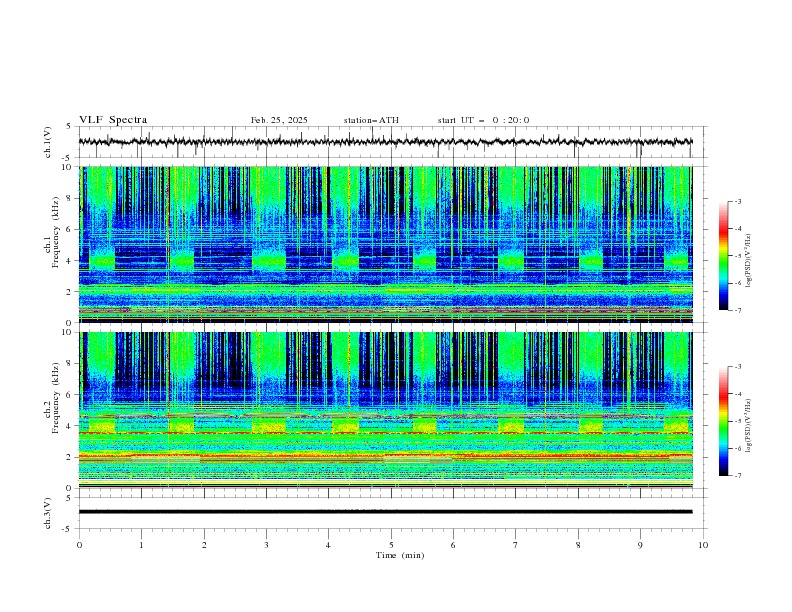
Task: Click the 'start UT = 0:20:0' text
Action: click(483, 120)
